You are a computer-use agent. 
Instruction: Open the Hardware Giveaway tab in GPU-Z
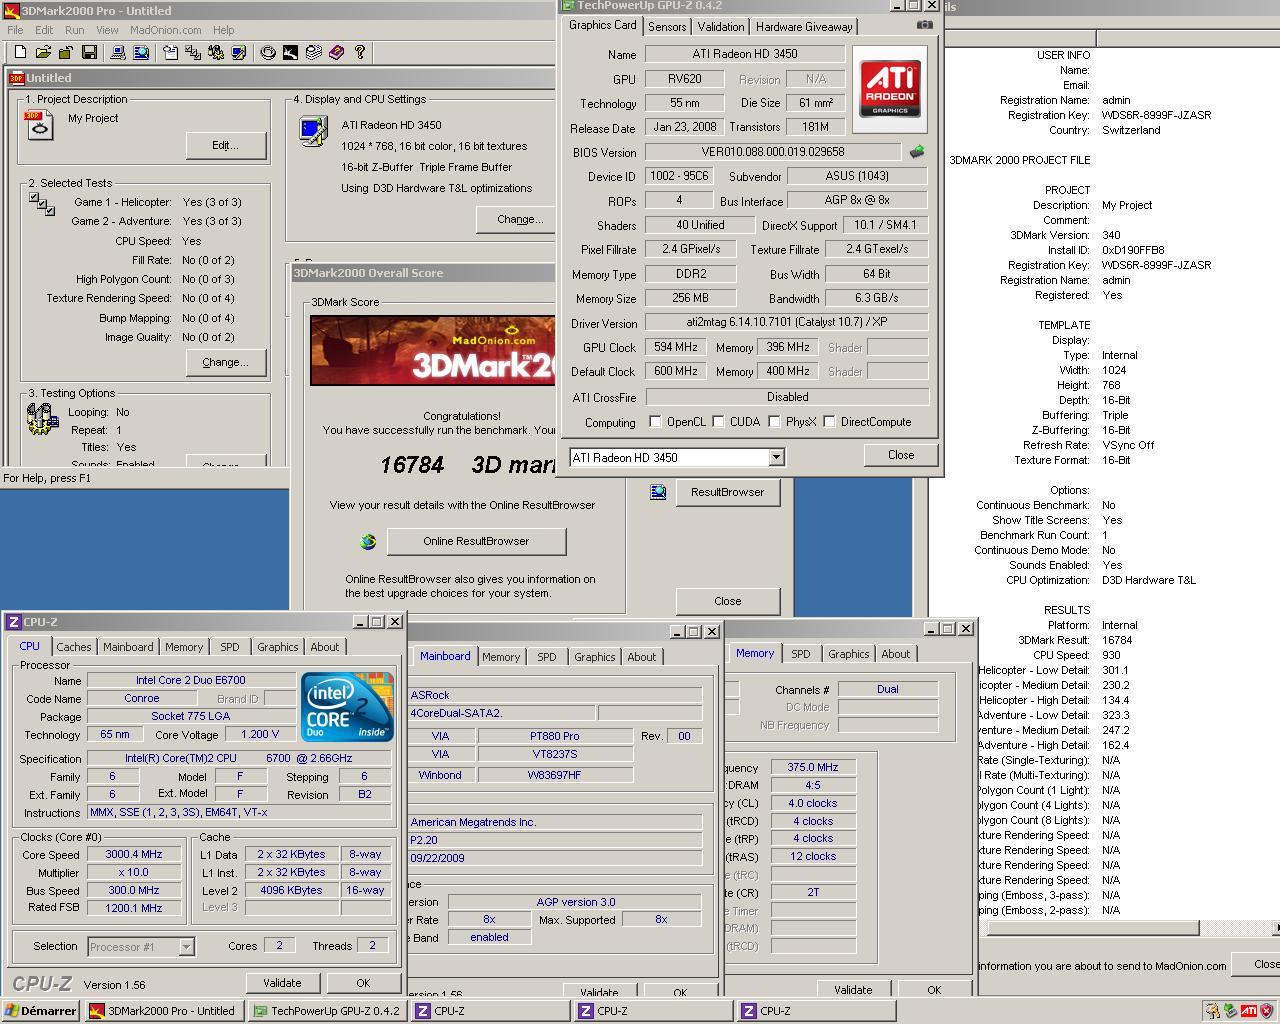(x=804, y=27)
